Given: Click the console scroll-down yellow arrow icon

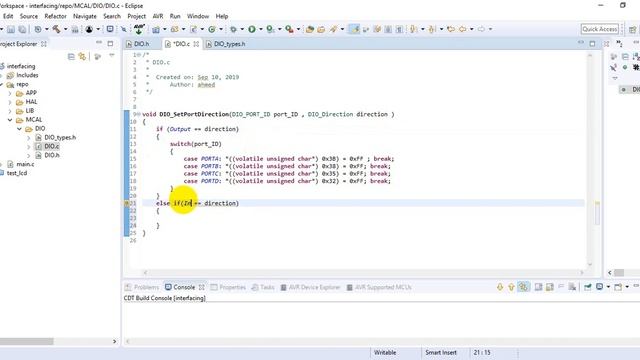Looking at the screenshot, I should tap(500, 287).
